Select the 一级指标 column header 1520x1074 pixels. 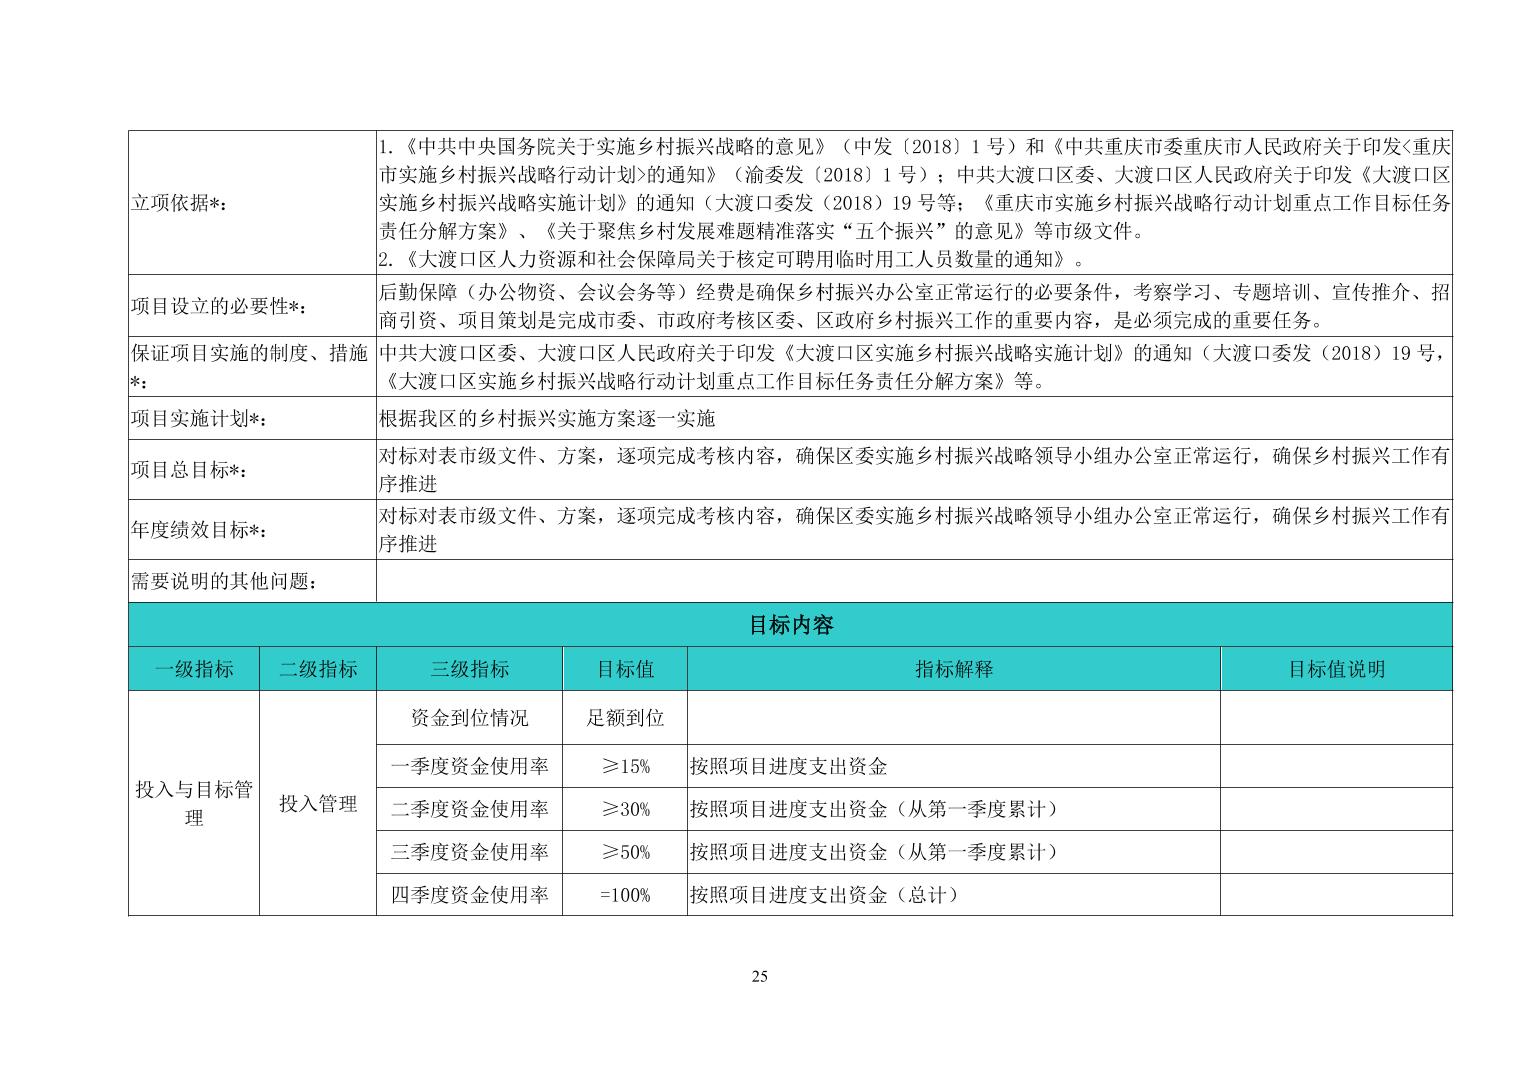pyautogui.click(x=194, y=669)
